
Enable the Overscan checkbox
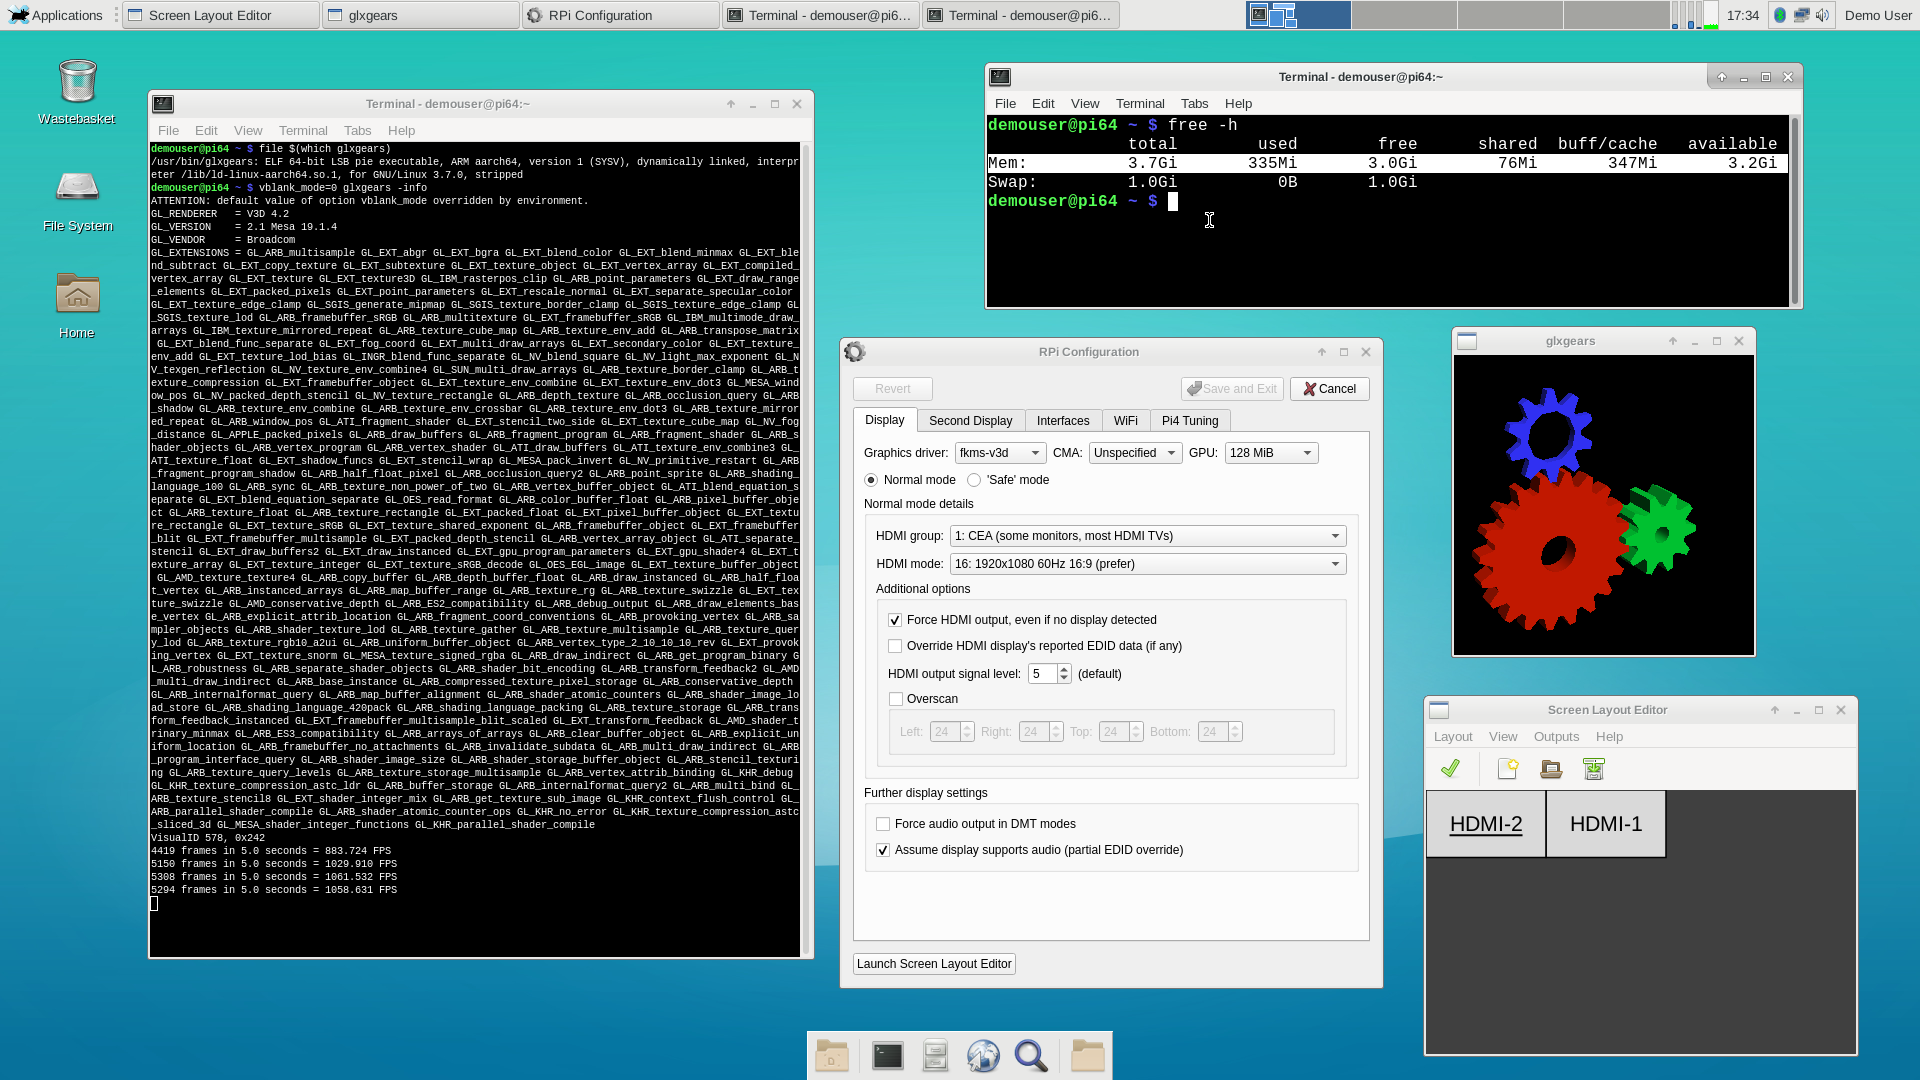point(896,699)
